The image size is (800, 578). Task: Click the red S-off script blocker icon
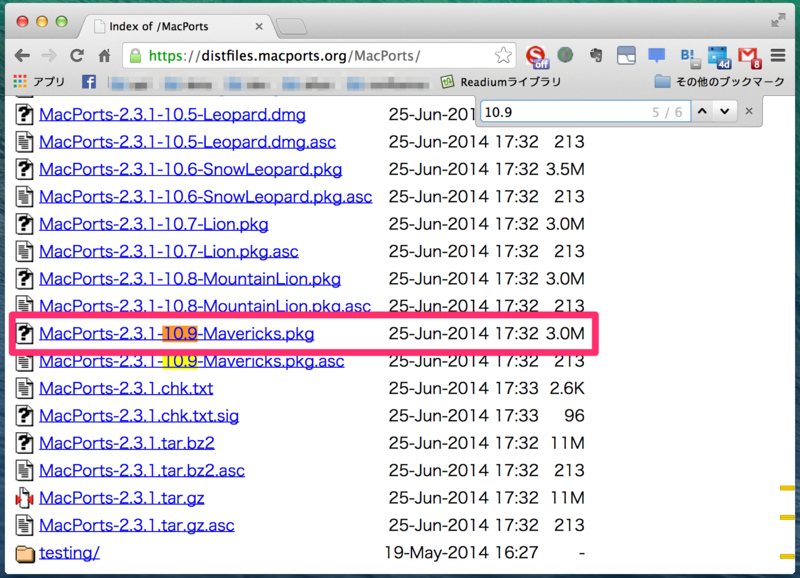tap(537, 56)
